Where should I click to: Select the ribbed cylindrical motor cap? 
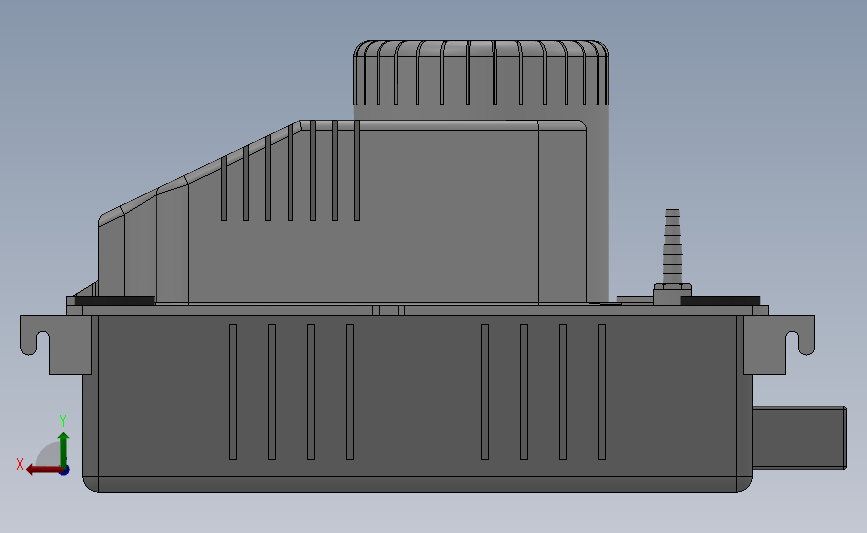click(480, 72)
